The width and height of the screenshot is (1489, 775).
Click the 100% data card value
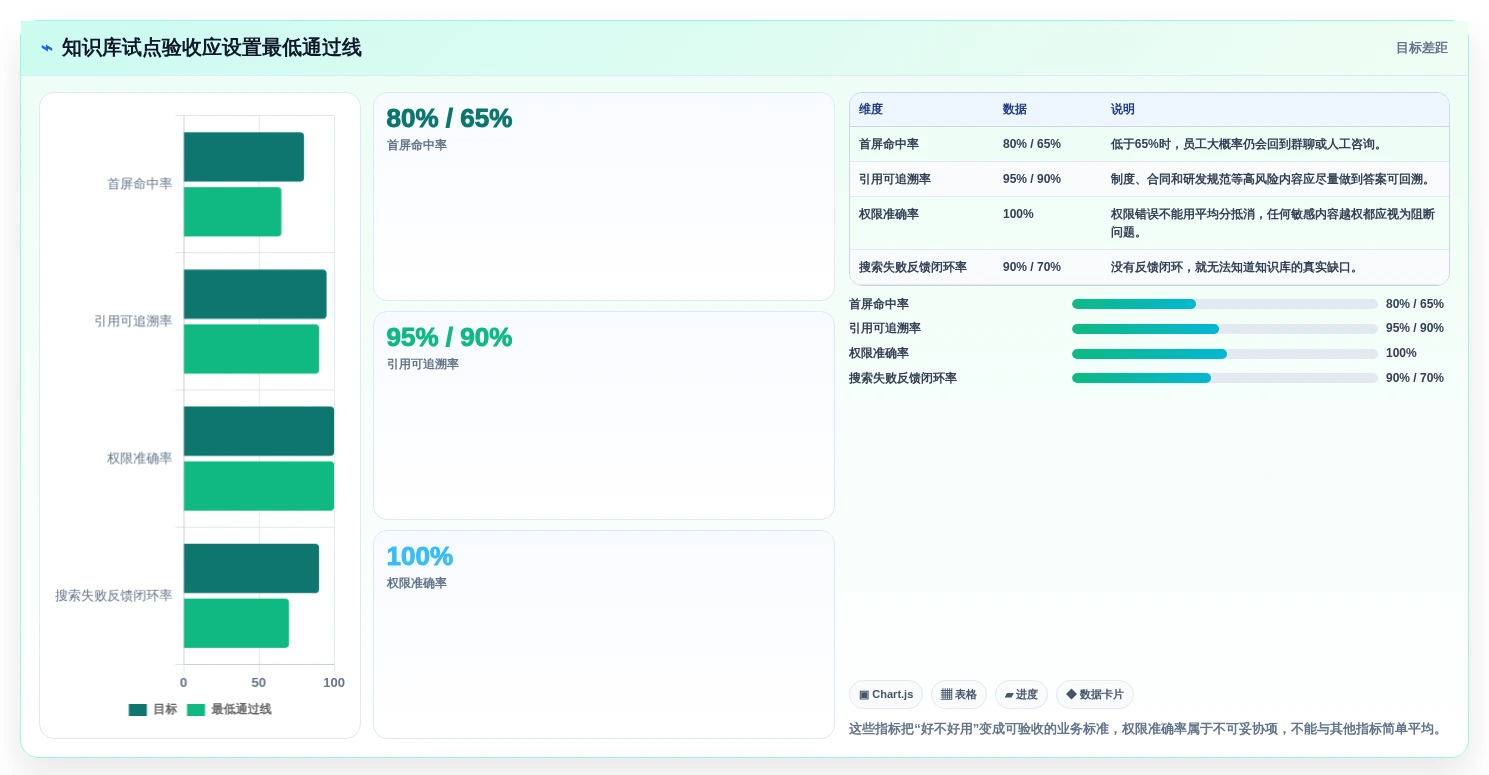pos(420,557)
